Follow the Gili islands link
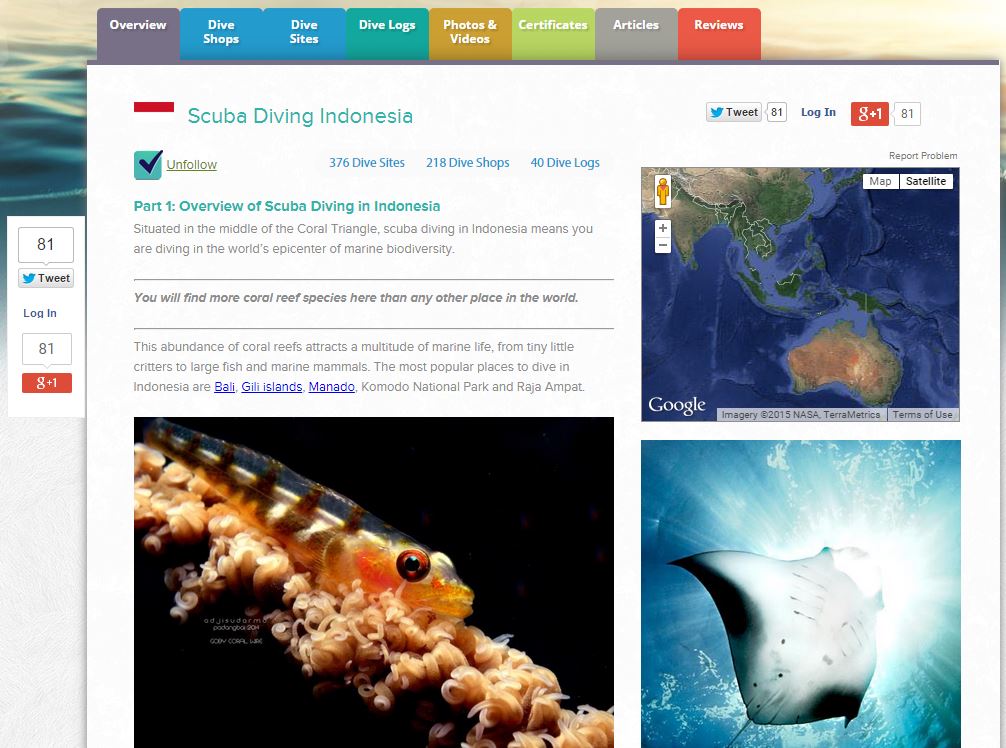This screenshot has height=748, width=1006. point(271,387)
